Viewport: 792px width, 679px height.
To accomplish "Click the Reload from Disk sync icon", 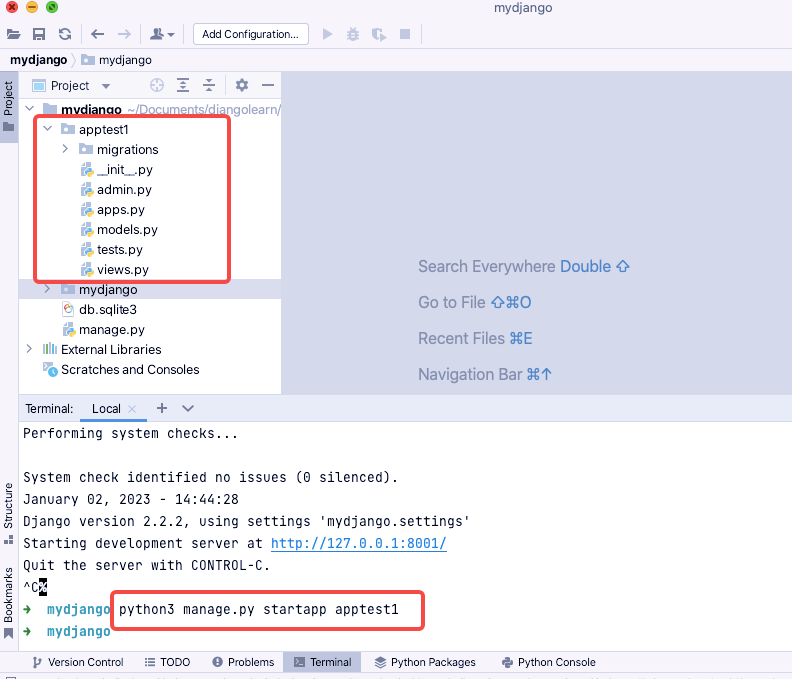I will point(65,34).
